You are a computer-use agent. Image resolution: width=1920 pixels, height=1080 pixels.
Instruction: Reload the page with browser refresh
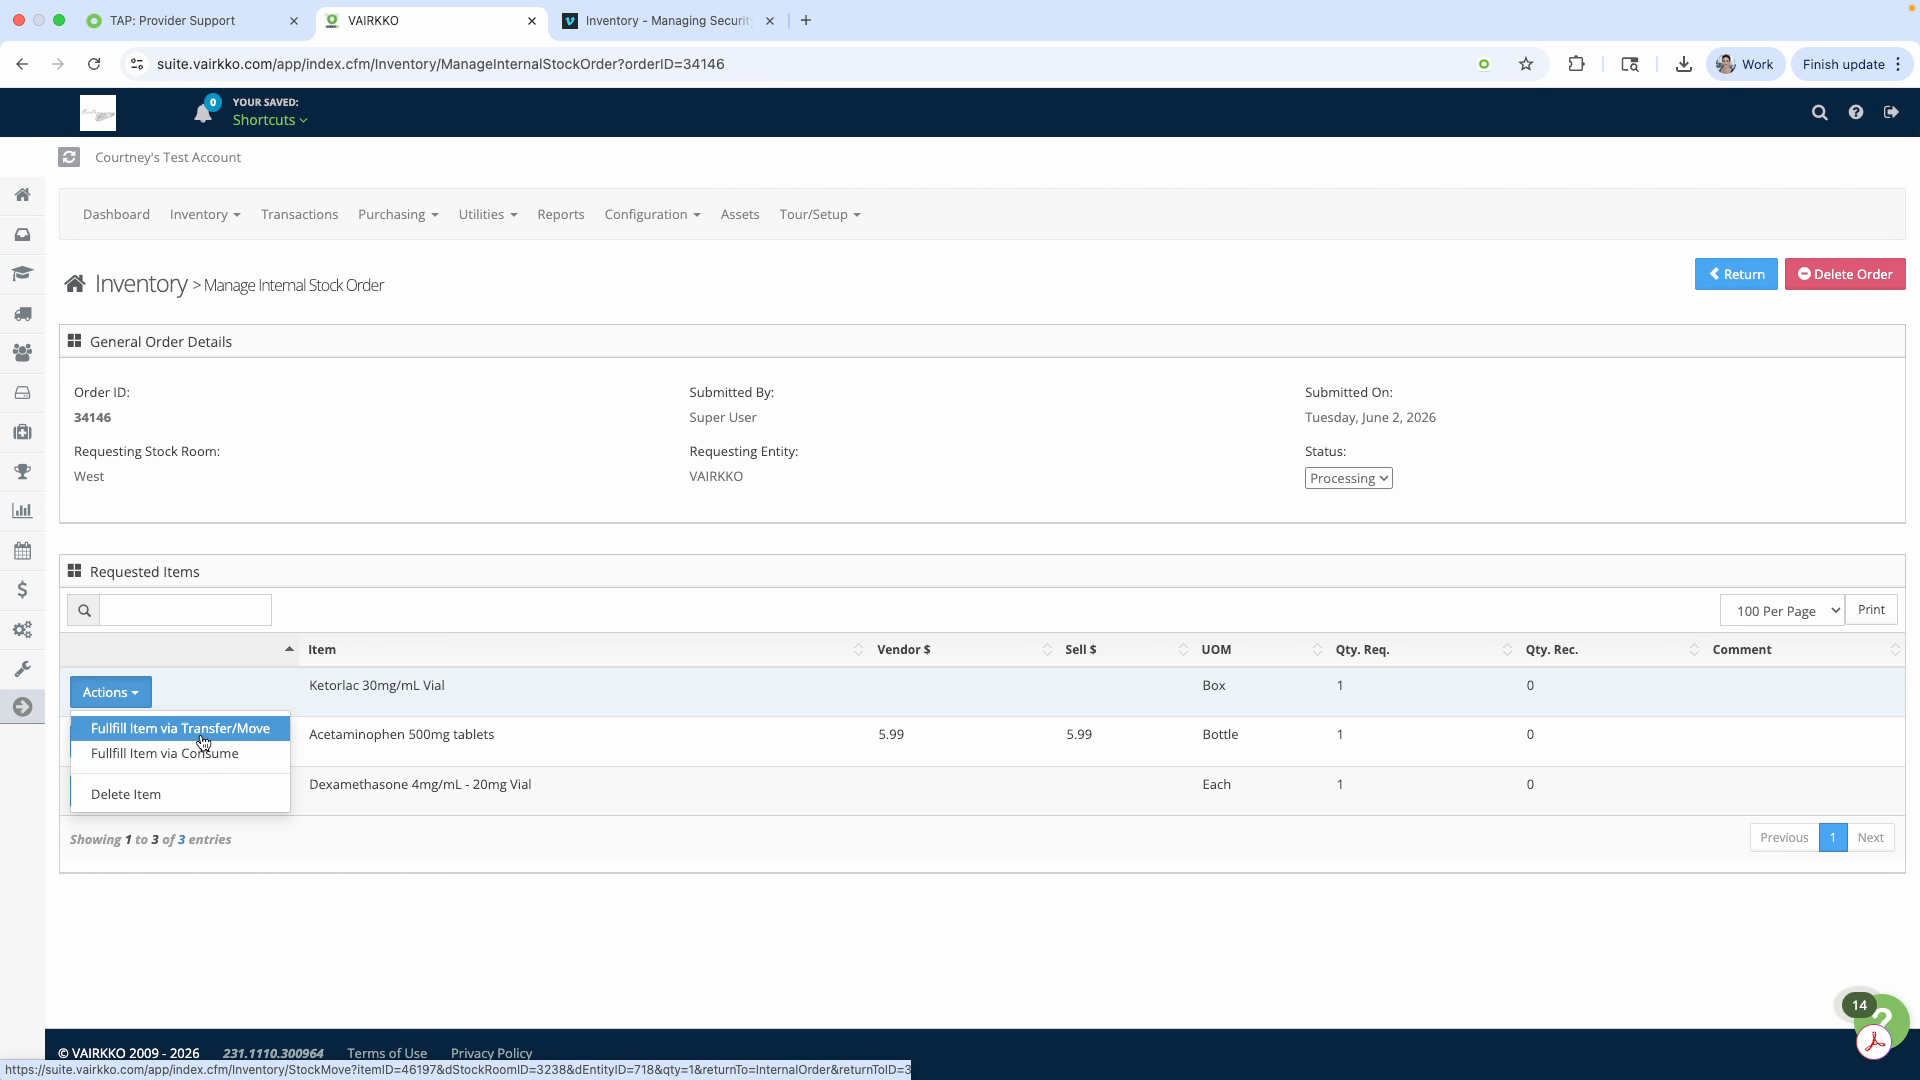point(94,64)
